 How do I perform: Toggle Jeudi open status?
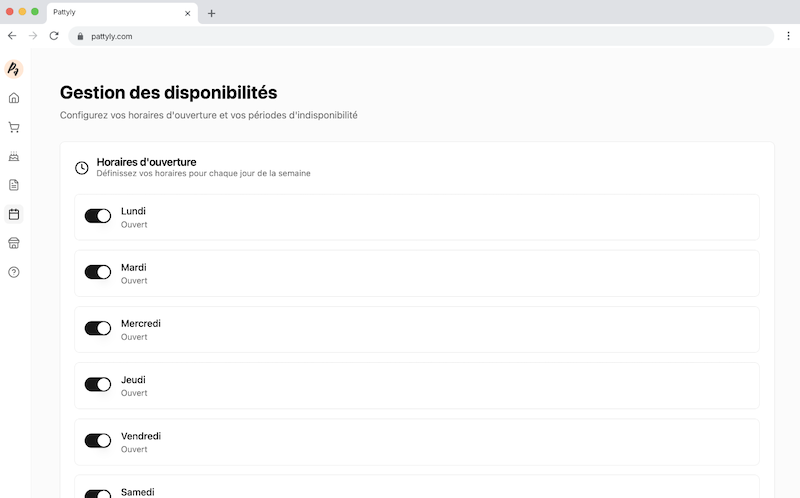(x=98, y=384)
